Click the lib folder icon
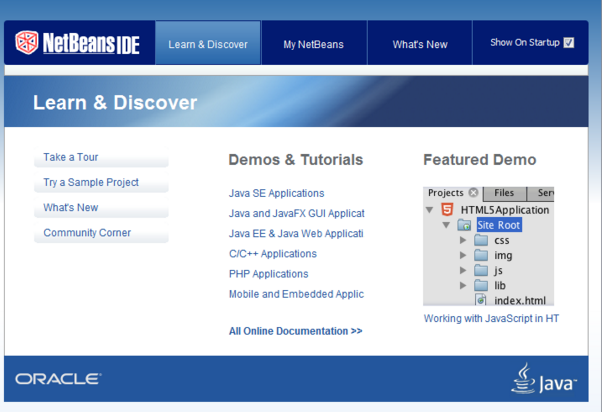Viewport: 602px width, 412px height. (481, 285)
